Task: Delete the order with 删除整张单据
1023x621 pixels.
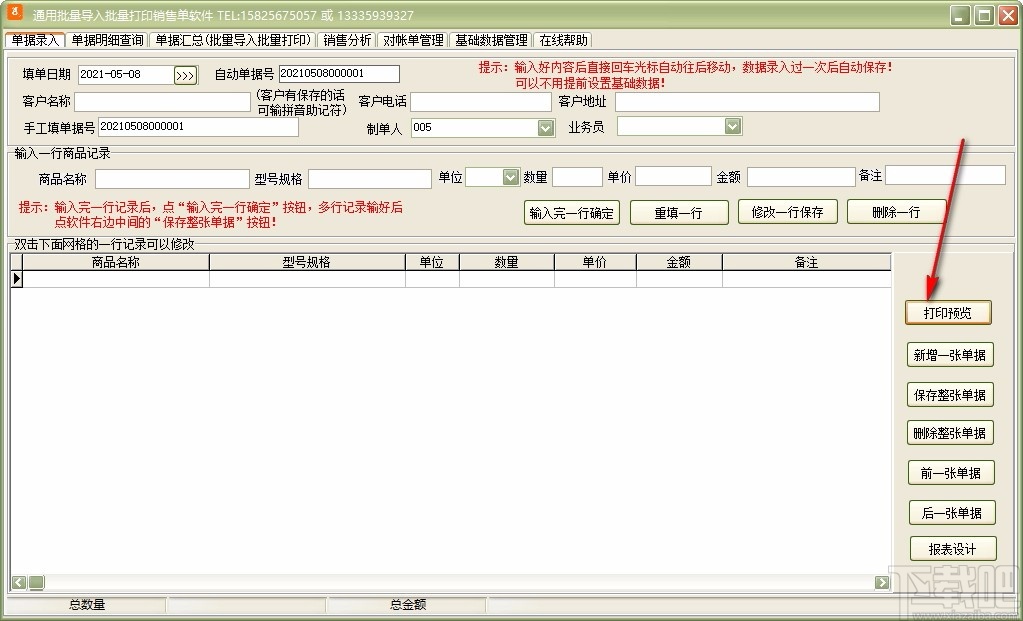Action: tap(948, 432)
